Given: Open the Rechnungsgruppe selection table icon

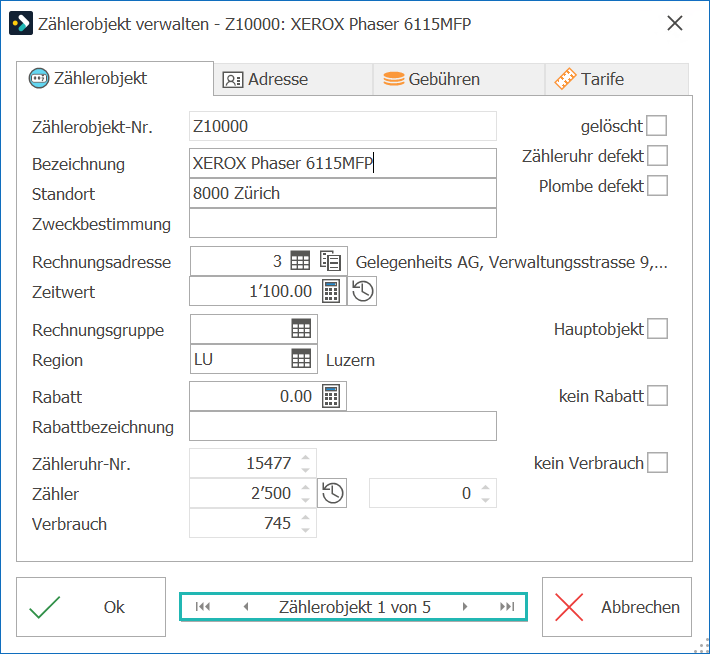Looking at the screenshot, I should coord(301,329).
